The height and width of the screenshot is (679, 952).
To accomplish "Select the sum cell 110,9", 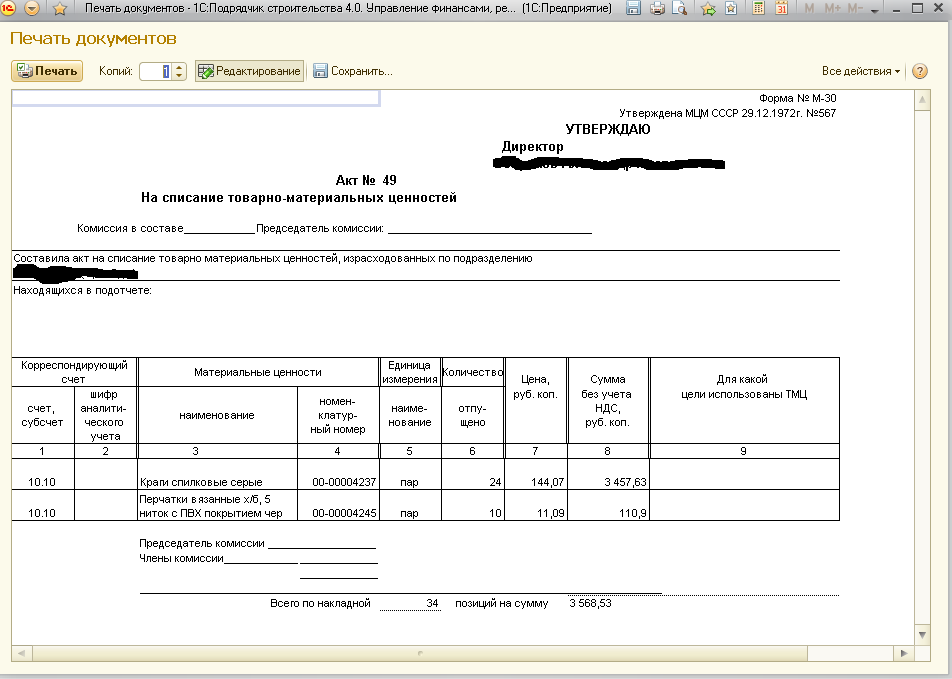I will (x=608, y=505).
